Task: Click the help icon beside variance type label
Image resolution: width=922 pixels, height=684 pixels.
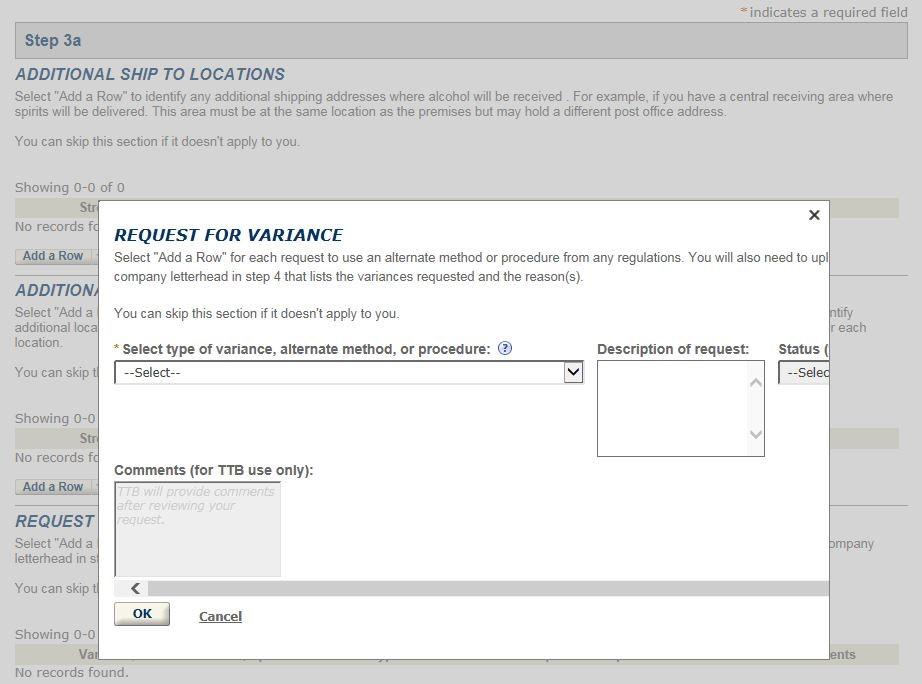Action: 505,349
